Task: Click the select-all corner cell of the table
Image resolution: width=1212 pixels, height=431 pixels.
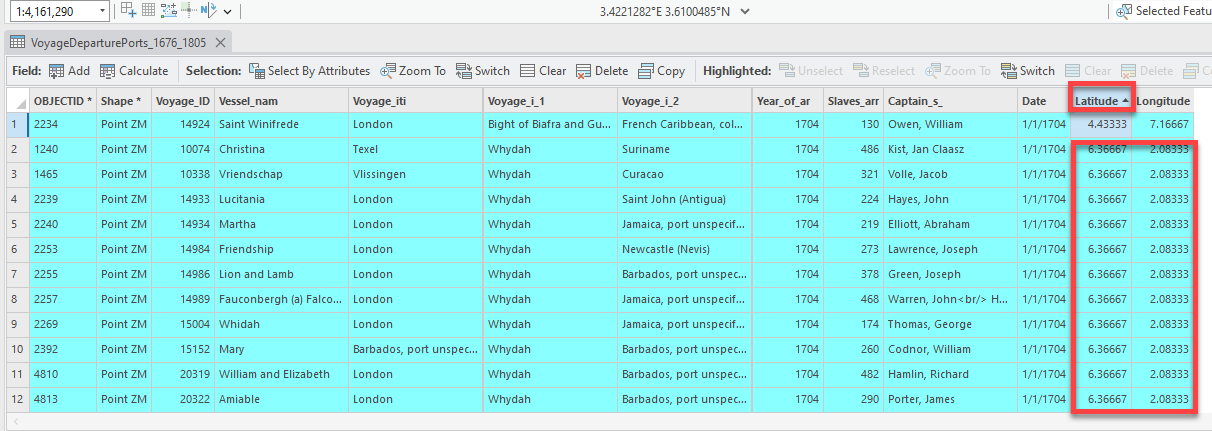Action: click(14, 101)
